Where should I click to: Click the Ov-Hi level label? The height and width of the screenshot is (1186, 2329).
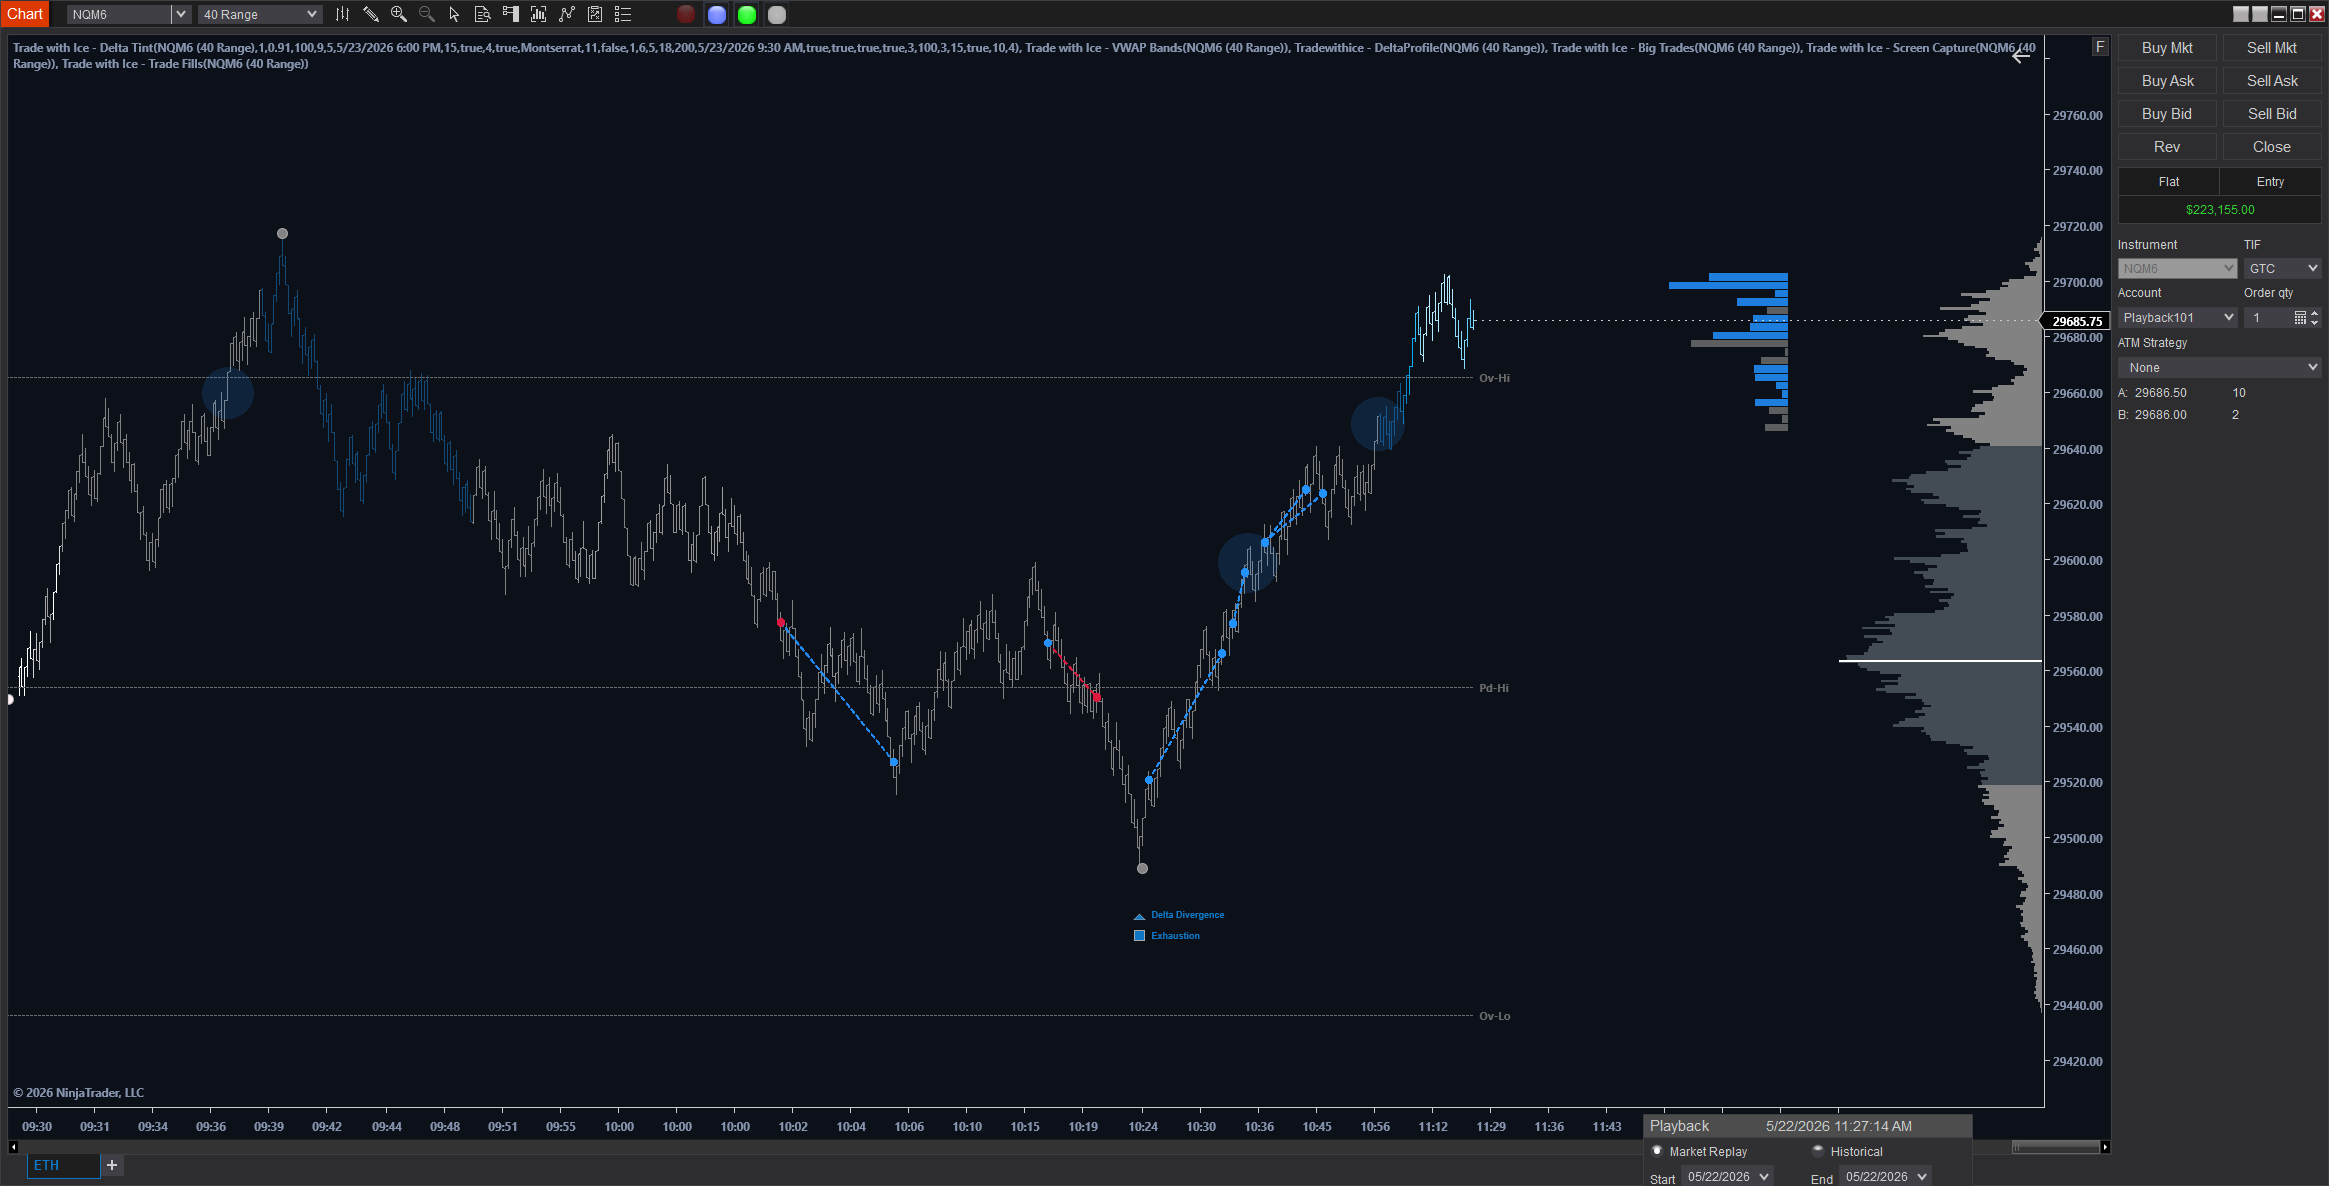pos(1494,378)
